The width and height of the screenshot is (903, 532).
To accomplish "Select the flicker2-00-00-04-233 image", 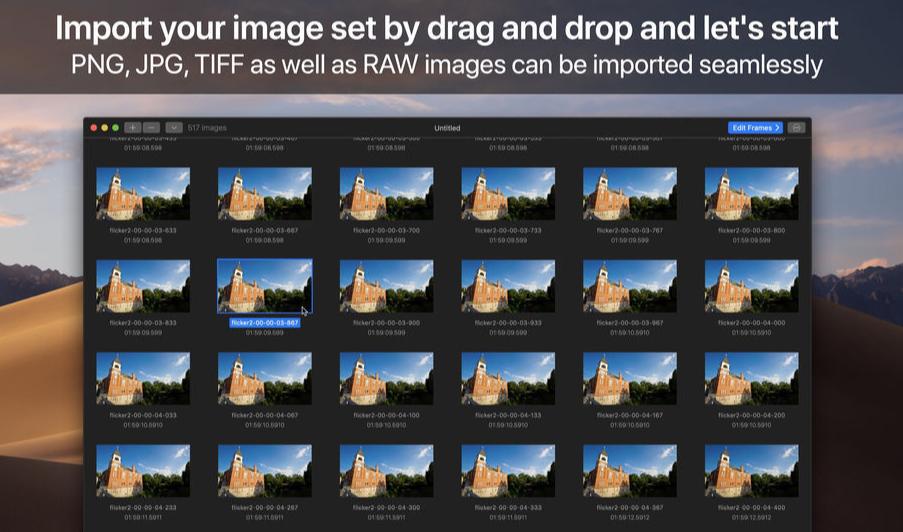I will pyautogui.click(x=143, y=471).
